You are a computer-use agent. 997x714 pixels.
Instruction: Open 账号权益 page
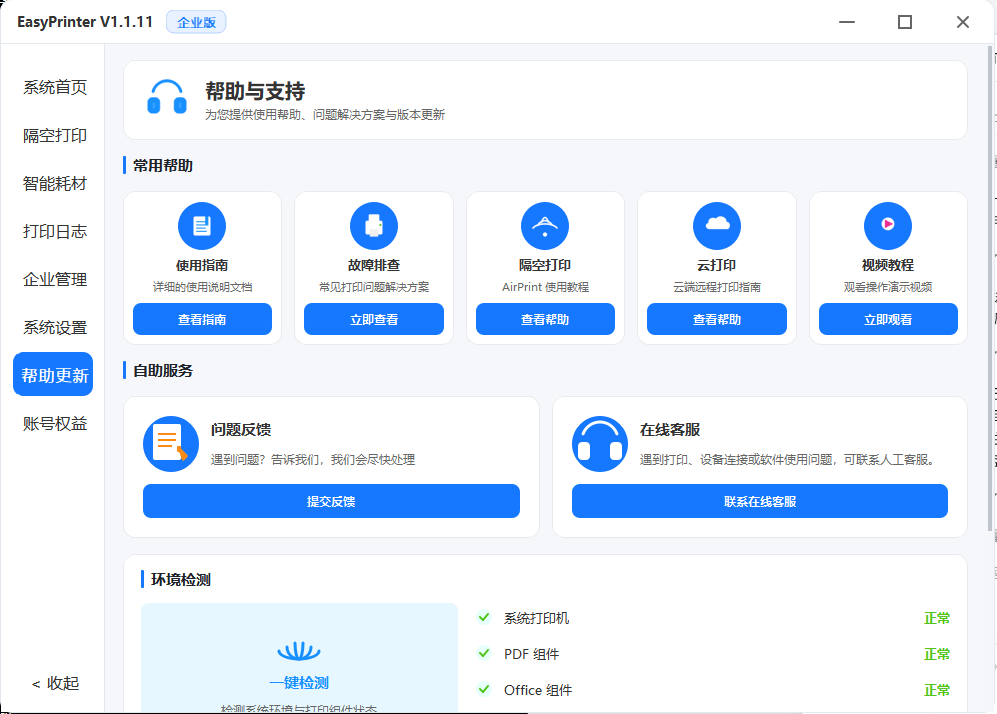click(x=55, y=423)
